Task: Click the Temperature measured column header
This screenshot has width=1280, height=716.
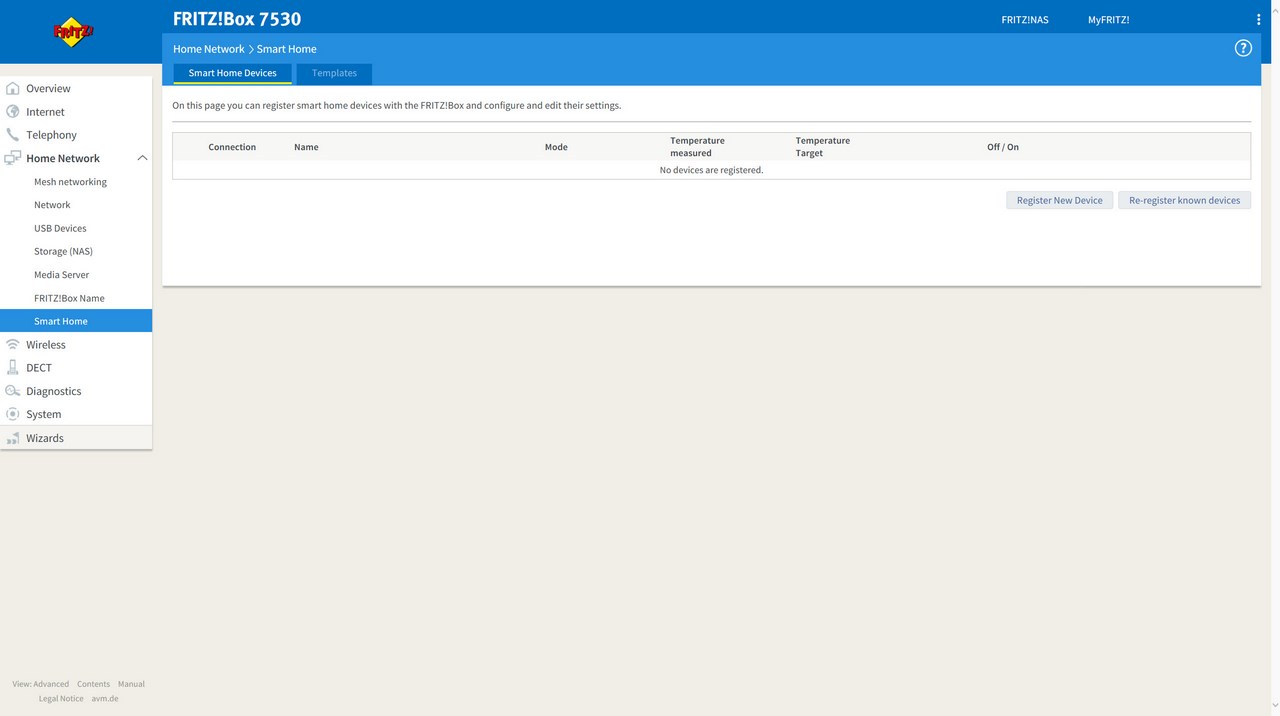Action: click(x=697, y=147)
